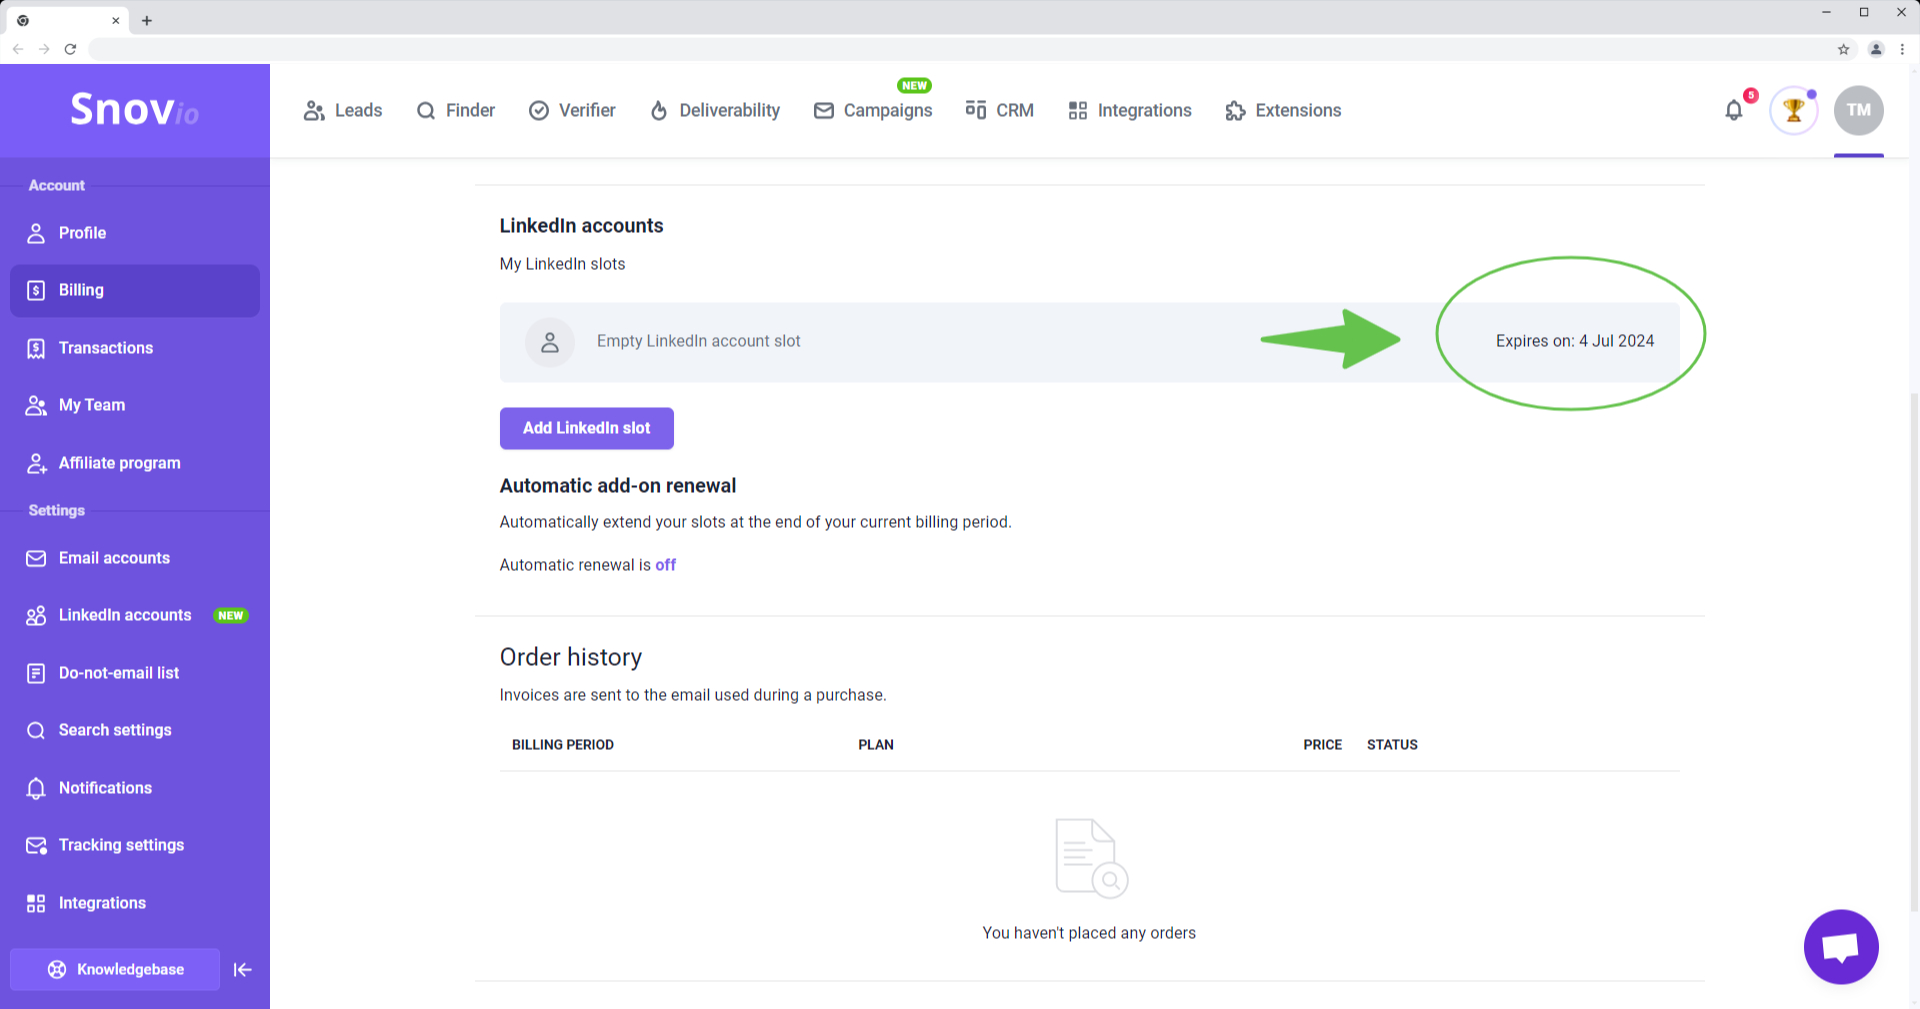Open the Extensions menu
1920x1009 pixels.
coord(1283,111)
